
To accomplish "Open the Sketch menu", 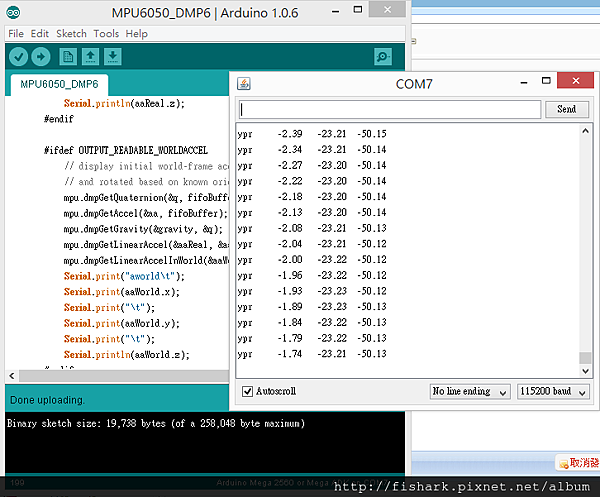I will (x=71, y=33).
